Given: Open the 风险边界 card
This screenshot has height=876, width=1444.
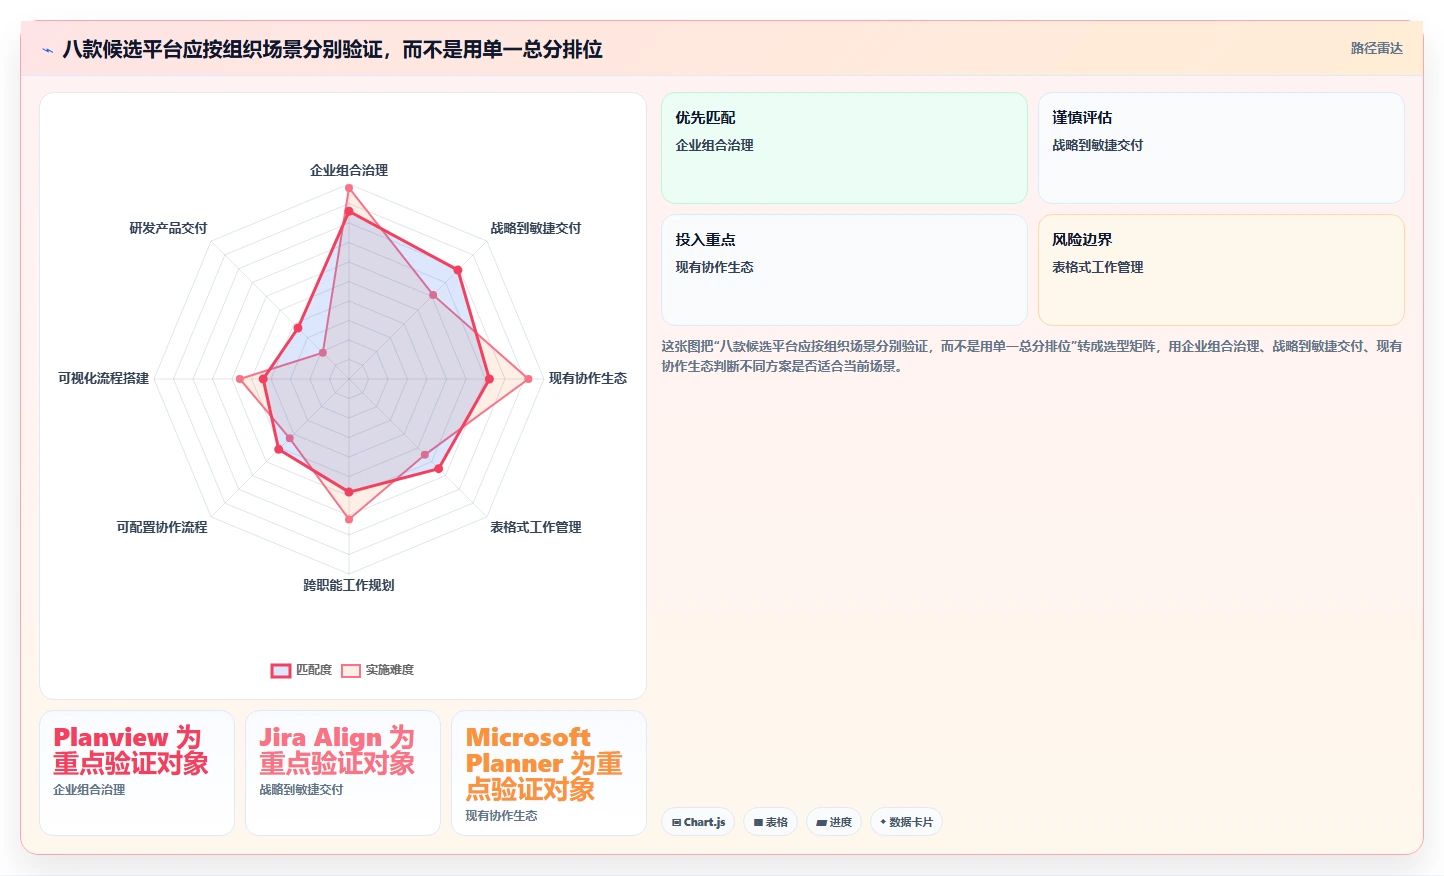Looking at the screenshot, I should [x=1221, y=270].
